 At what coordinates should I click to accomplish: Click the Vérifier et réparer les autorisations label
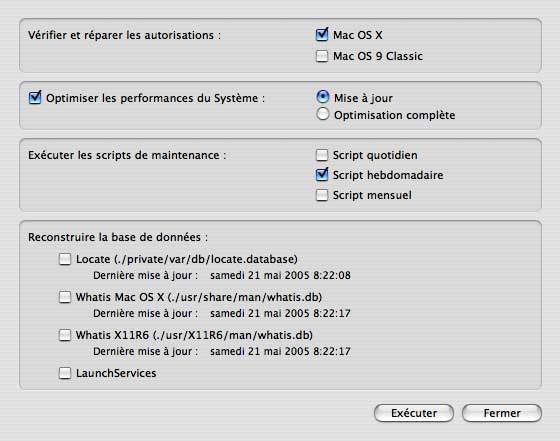pyautogui.click(x=124, y=35)
